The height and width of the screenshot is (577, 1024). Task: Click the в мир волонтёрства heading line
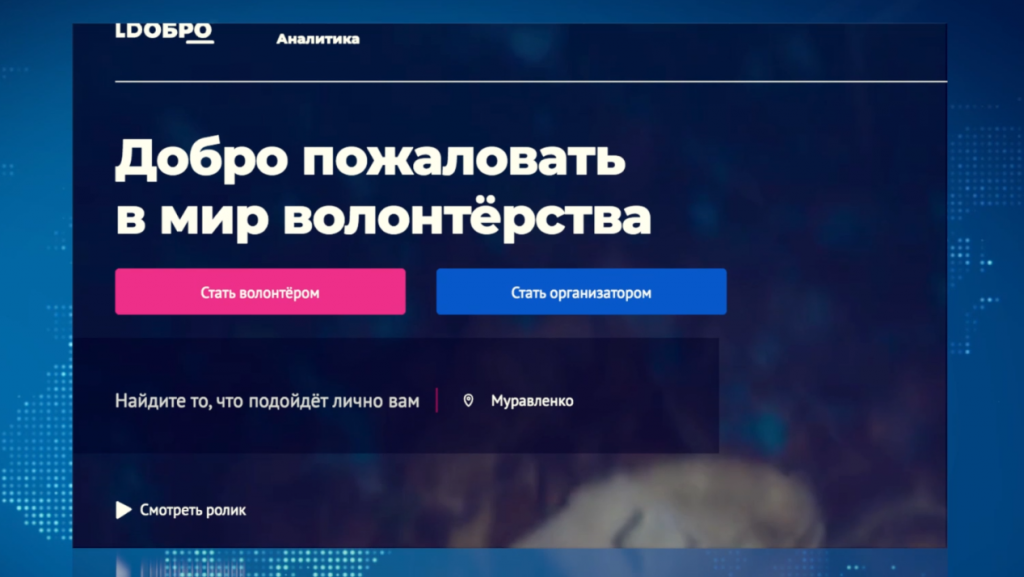(x=383, y=217)
